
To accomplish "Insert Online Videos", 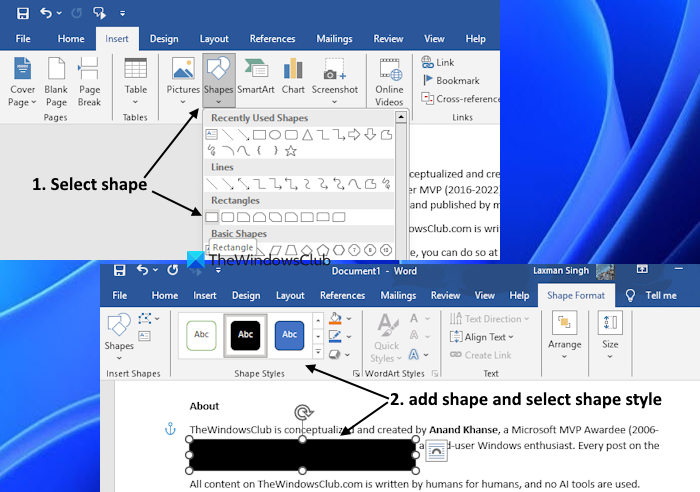I will (x=389, y=82).
